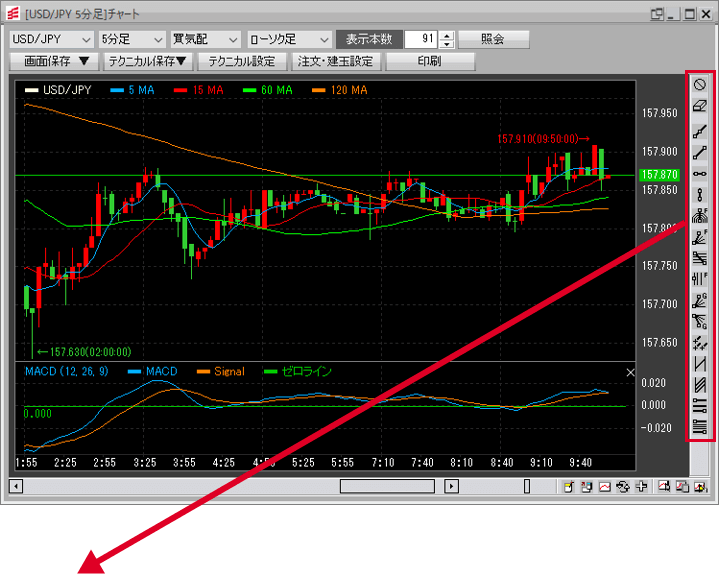The image size is (720, 580).
Task: Select the Gann fan downward tool
Action: click(700, 321)
